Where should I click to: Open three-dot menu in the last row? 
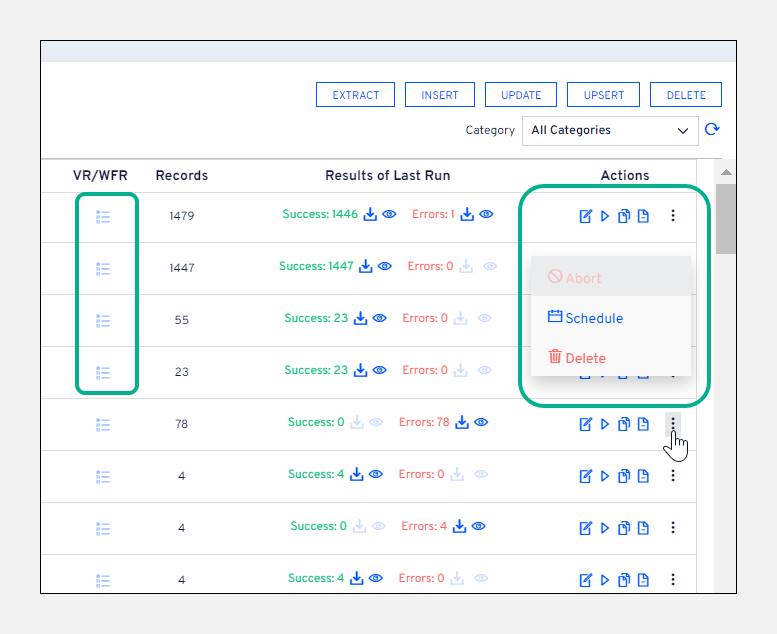click(673, 579)
